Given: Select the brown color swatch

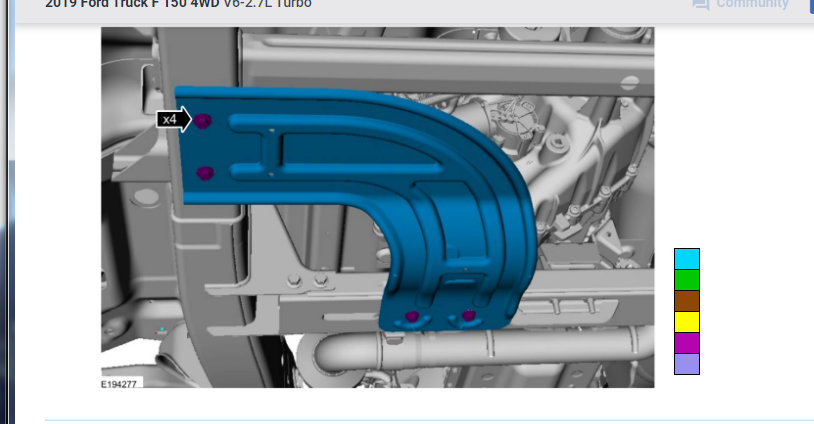Looking at the screenshot, I should pyautogui.click(x=687, y=301).
